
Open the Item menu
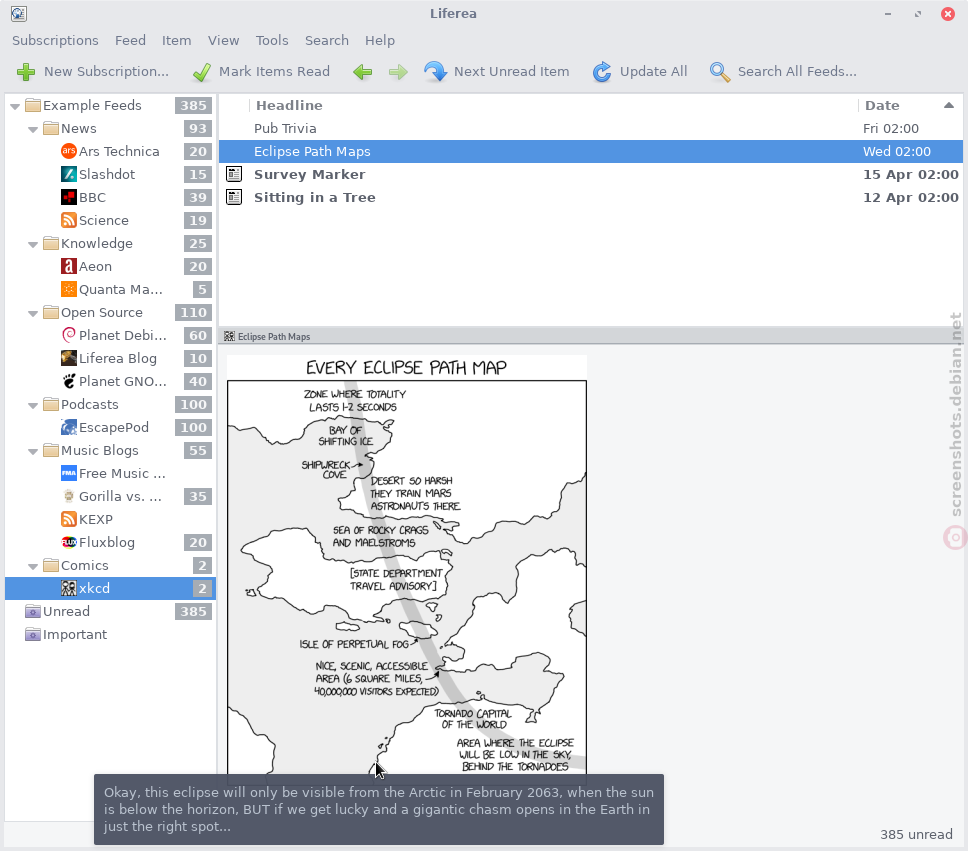pos(177,40)
